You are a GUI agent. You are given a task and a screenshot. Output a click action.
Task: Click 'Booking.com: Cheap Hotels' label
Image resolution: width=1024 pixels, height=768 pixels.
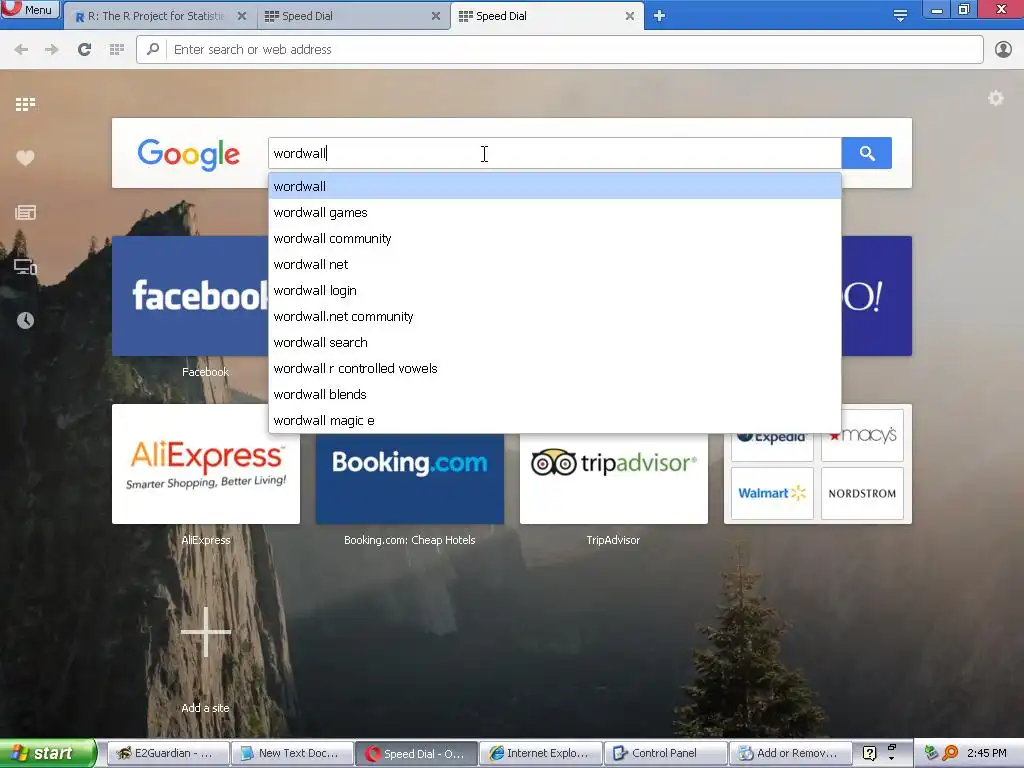(x=409, y=540)
